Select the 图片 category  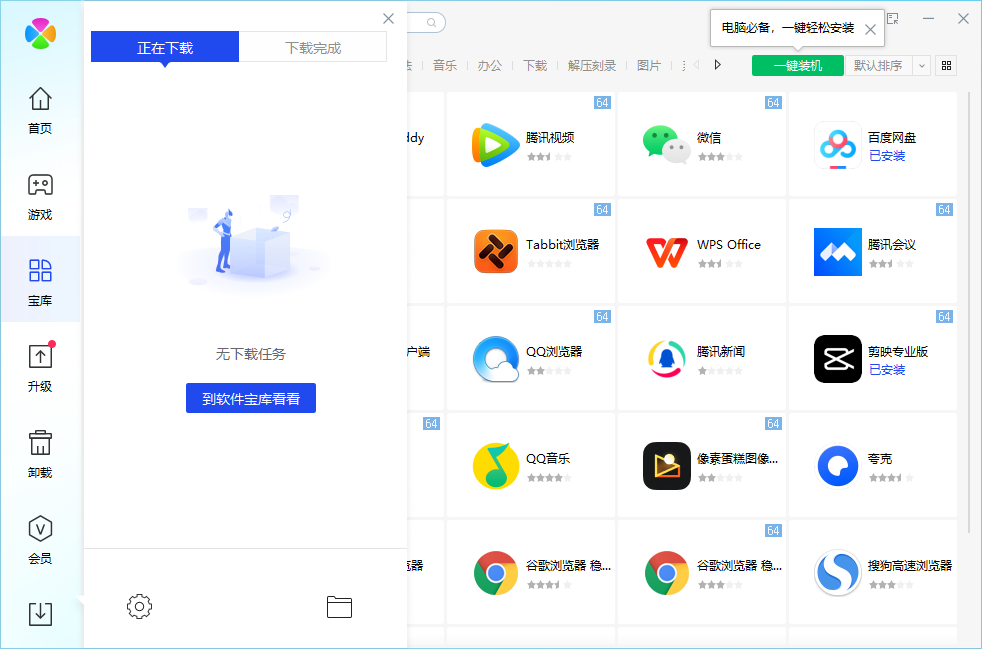coord(649,65)
